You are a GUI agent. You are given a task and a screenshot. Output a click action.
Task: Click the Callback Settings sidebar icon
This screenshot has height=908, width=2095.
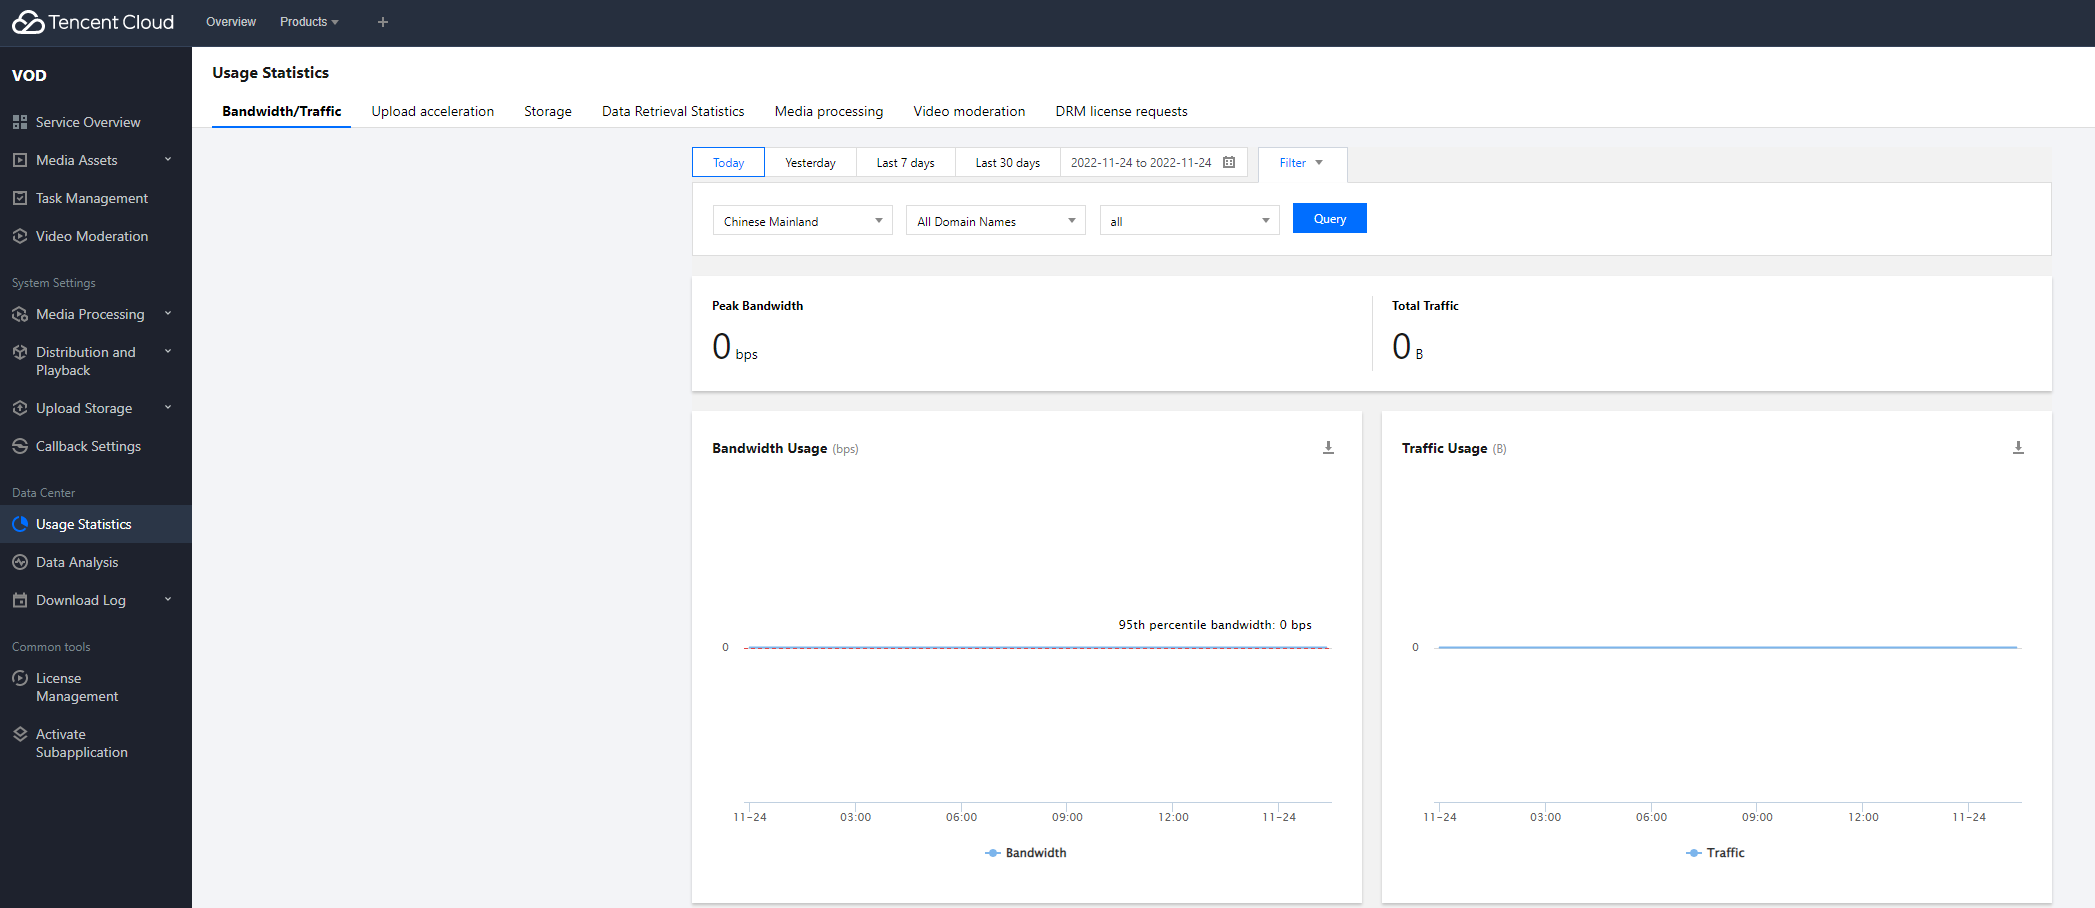click(20, 446)
